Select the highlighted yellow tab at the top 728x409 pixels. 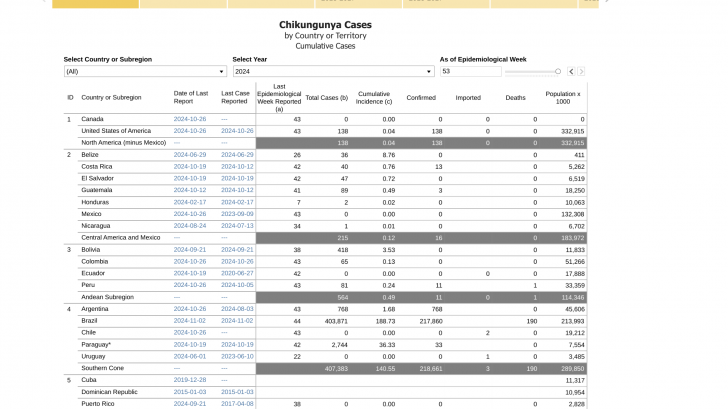[x=95, y=3]
